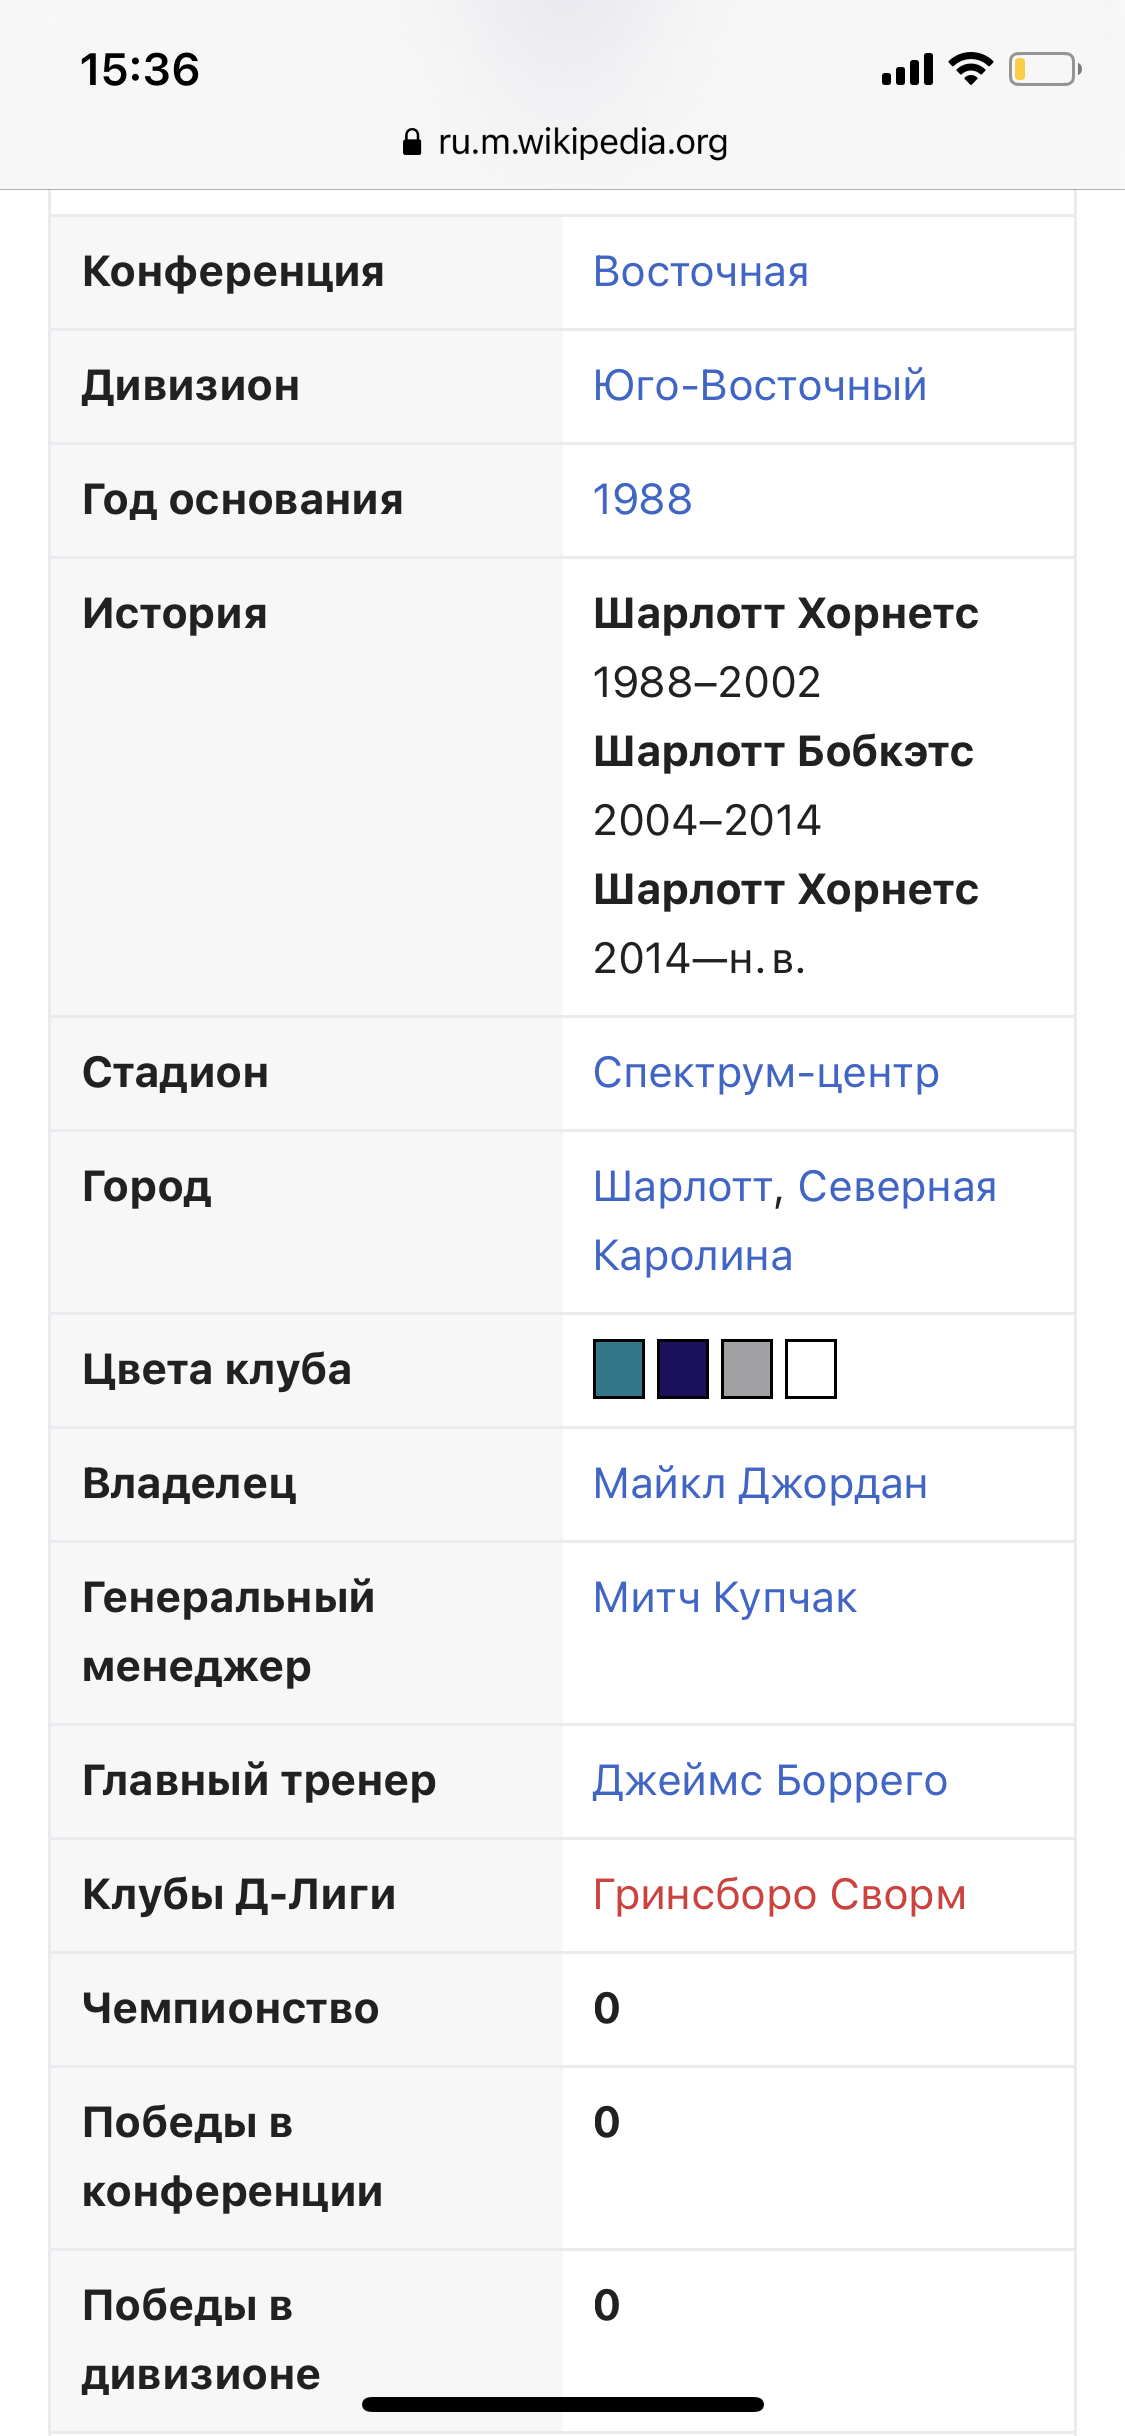
Task: Open the Северная Каролина link
Action: click(x=795, y=1221)
